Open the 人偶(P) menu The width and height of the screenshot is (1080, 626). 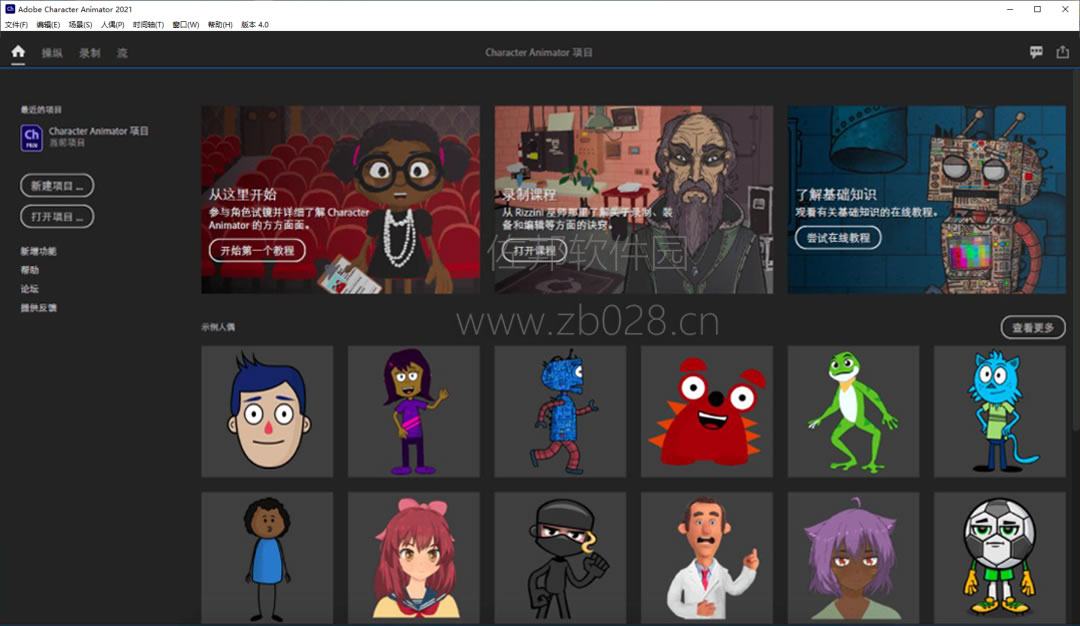pyautogui.click(x=112, y=25)
